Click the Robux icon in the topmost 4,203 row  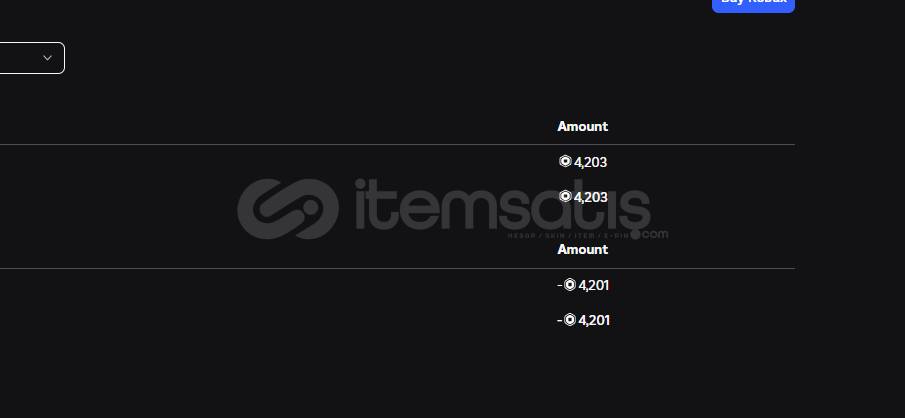565,162
